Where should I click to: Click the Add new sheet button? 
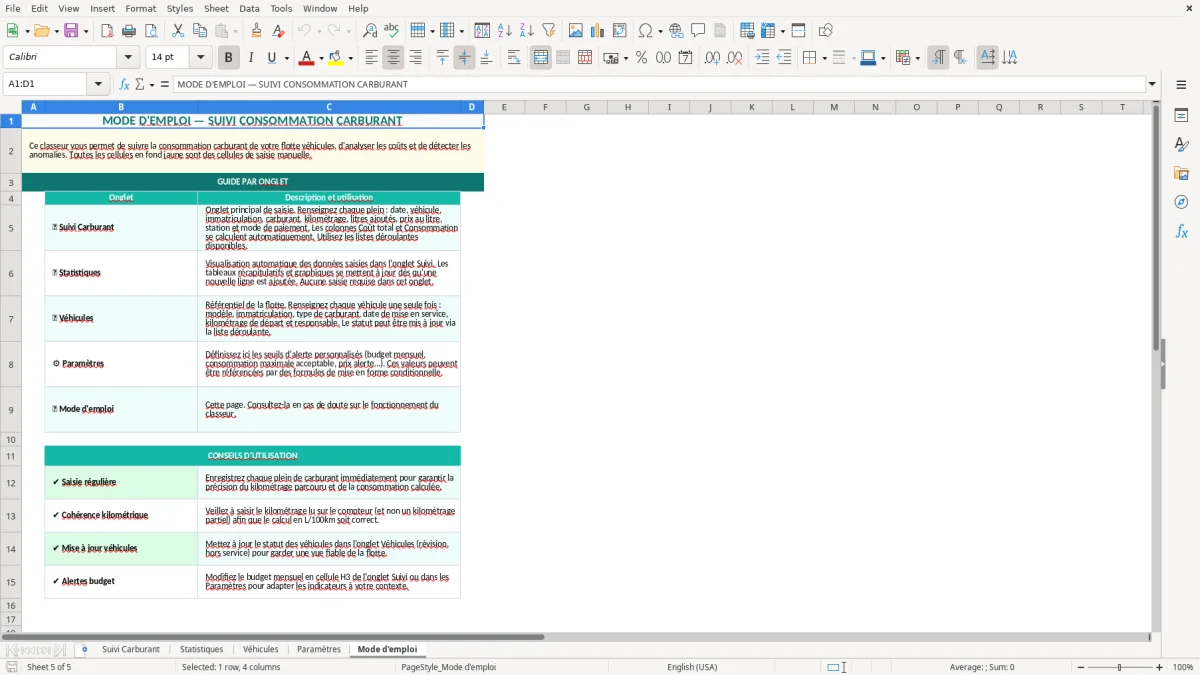click(x=84, y=649)
